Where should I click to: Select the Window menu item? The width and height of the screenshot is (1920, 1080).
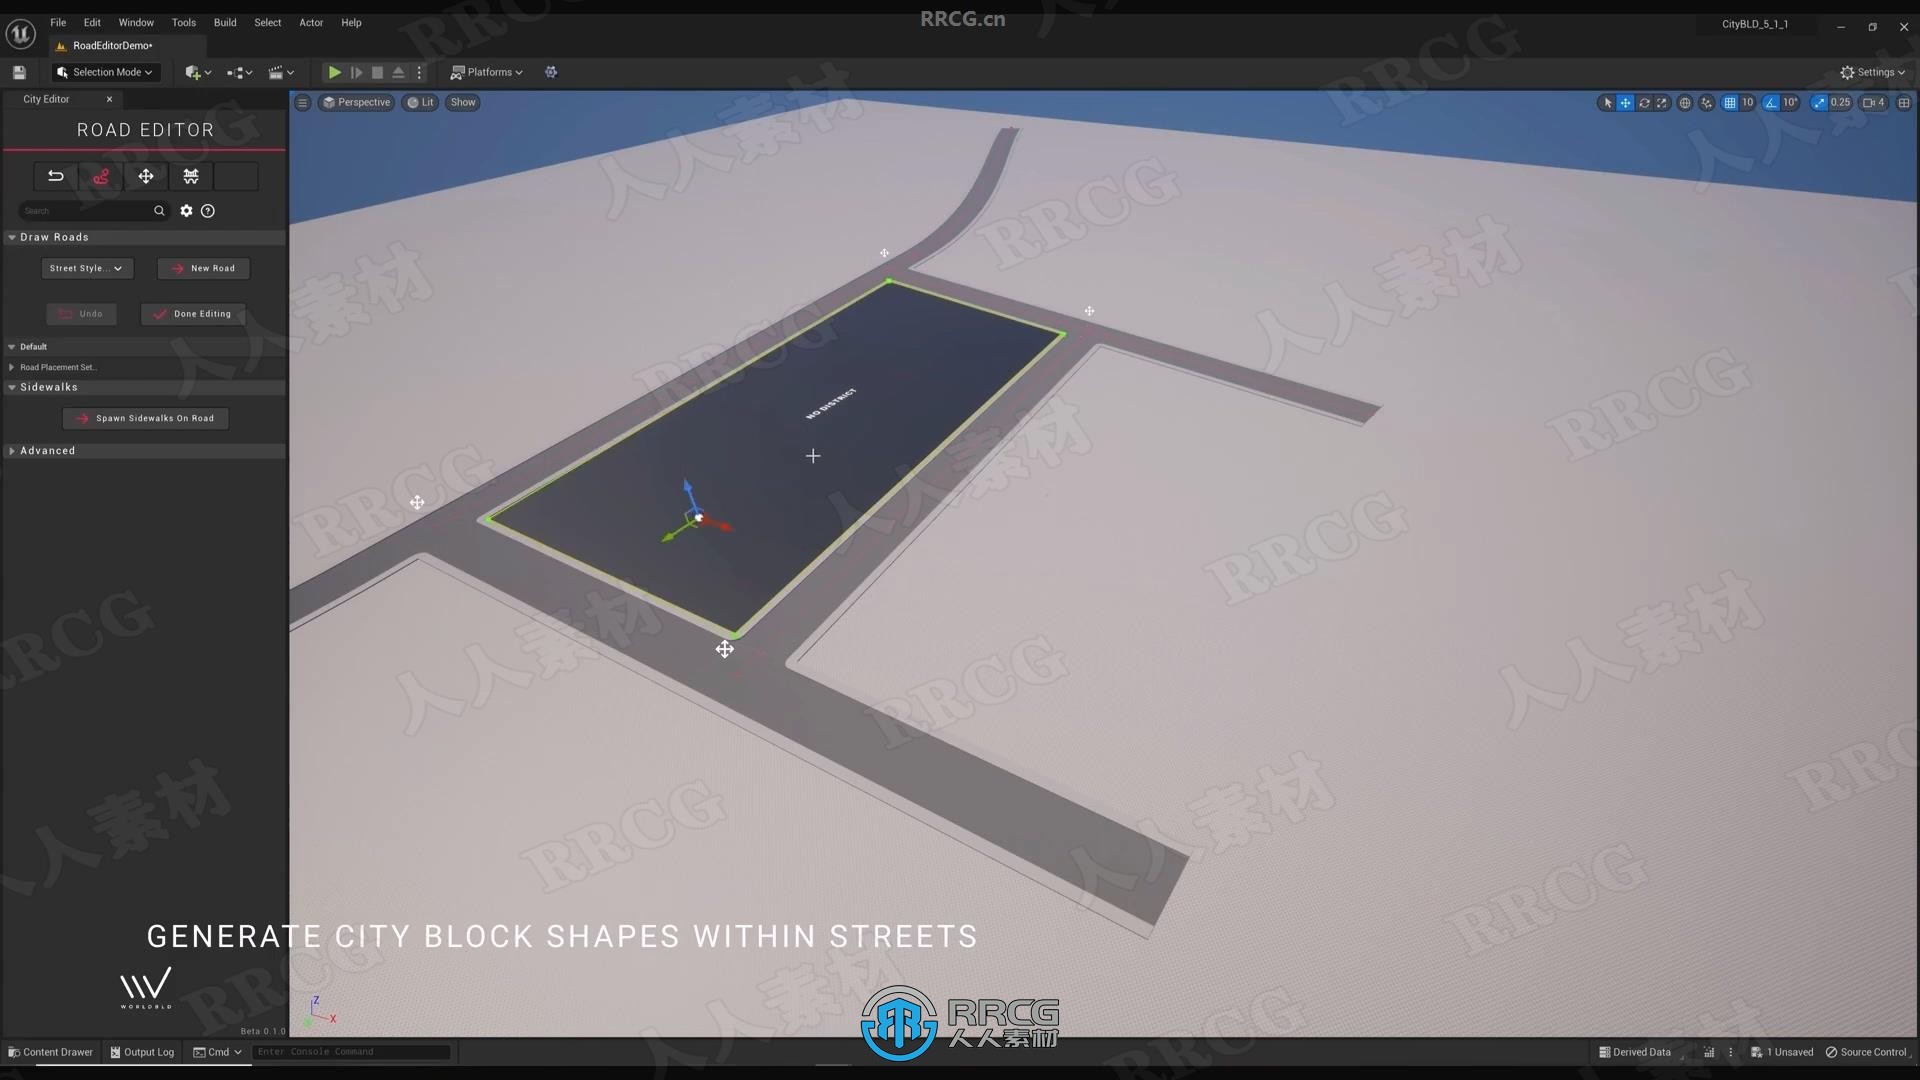tap(136, 22)
